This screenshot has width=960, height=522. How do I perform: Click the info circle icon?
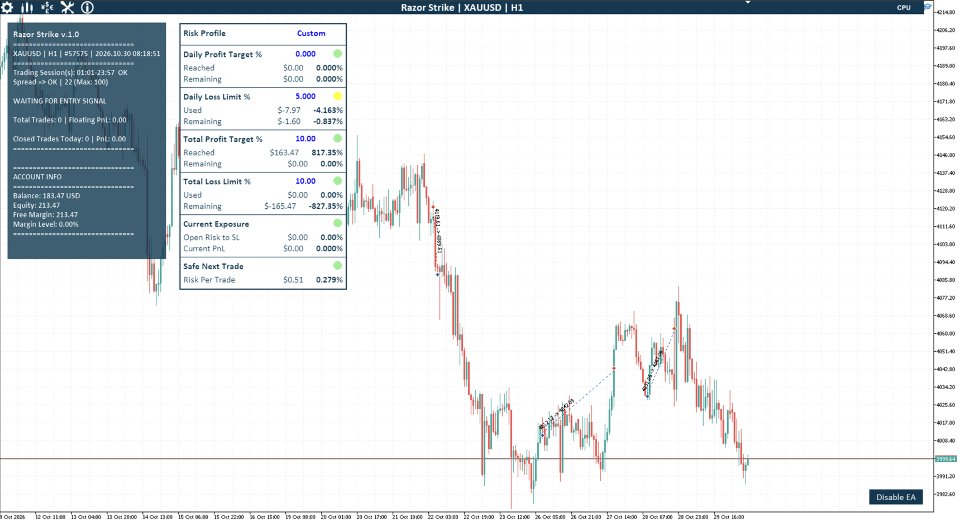[x=88, y=7]
